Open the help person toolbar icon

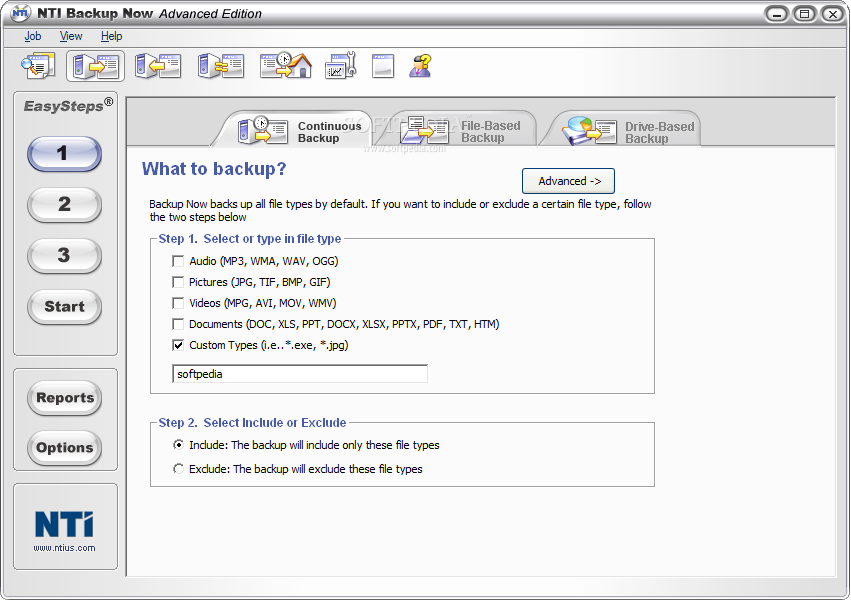[x=421, y=66]
